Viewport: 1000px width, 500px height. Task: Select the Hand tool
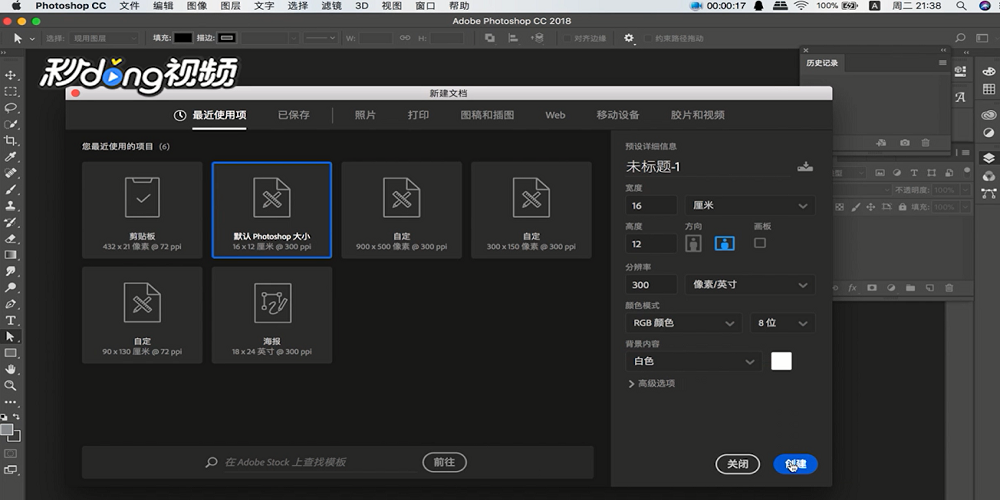(10, 369)
